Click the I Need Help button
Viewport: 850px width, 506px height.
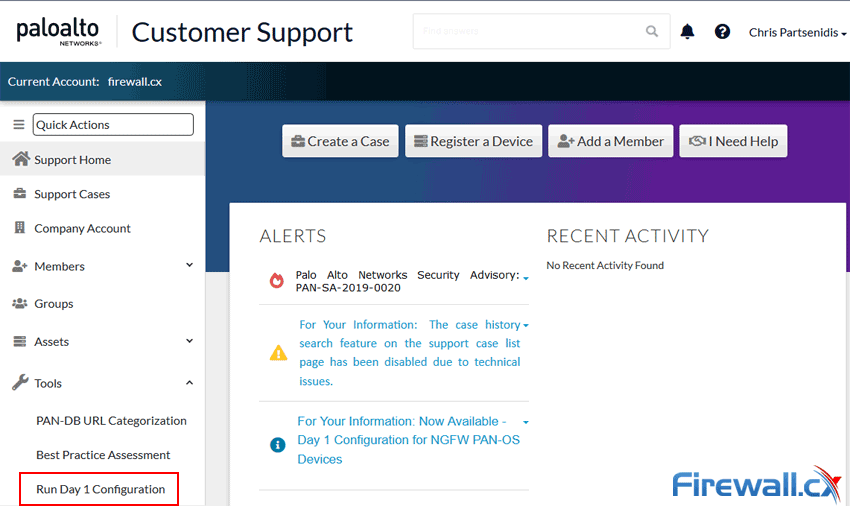[x=733, y=141]
